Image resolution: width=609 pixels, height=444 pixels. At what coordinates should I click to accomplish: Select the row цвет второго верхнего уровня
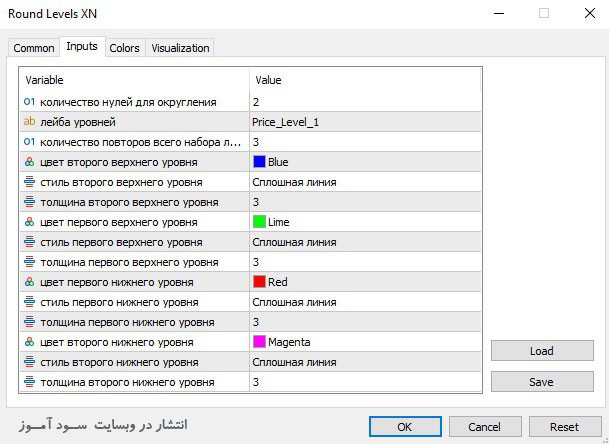pos(250,162)
